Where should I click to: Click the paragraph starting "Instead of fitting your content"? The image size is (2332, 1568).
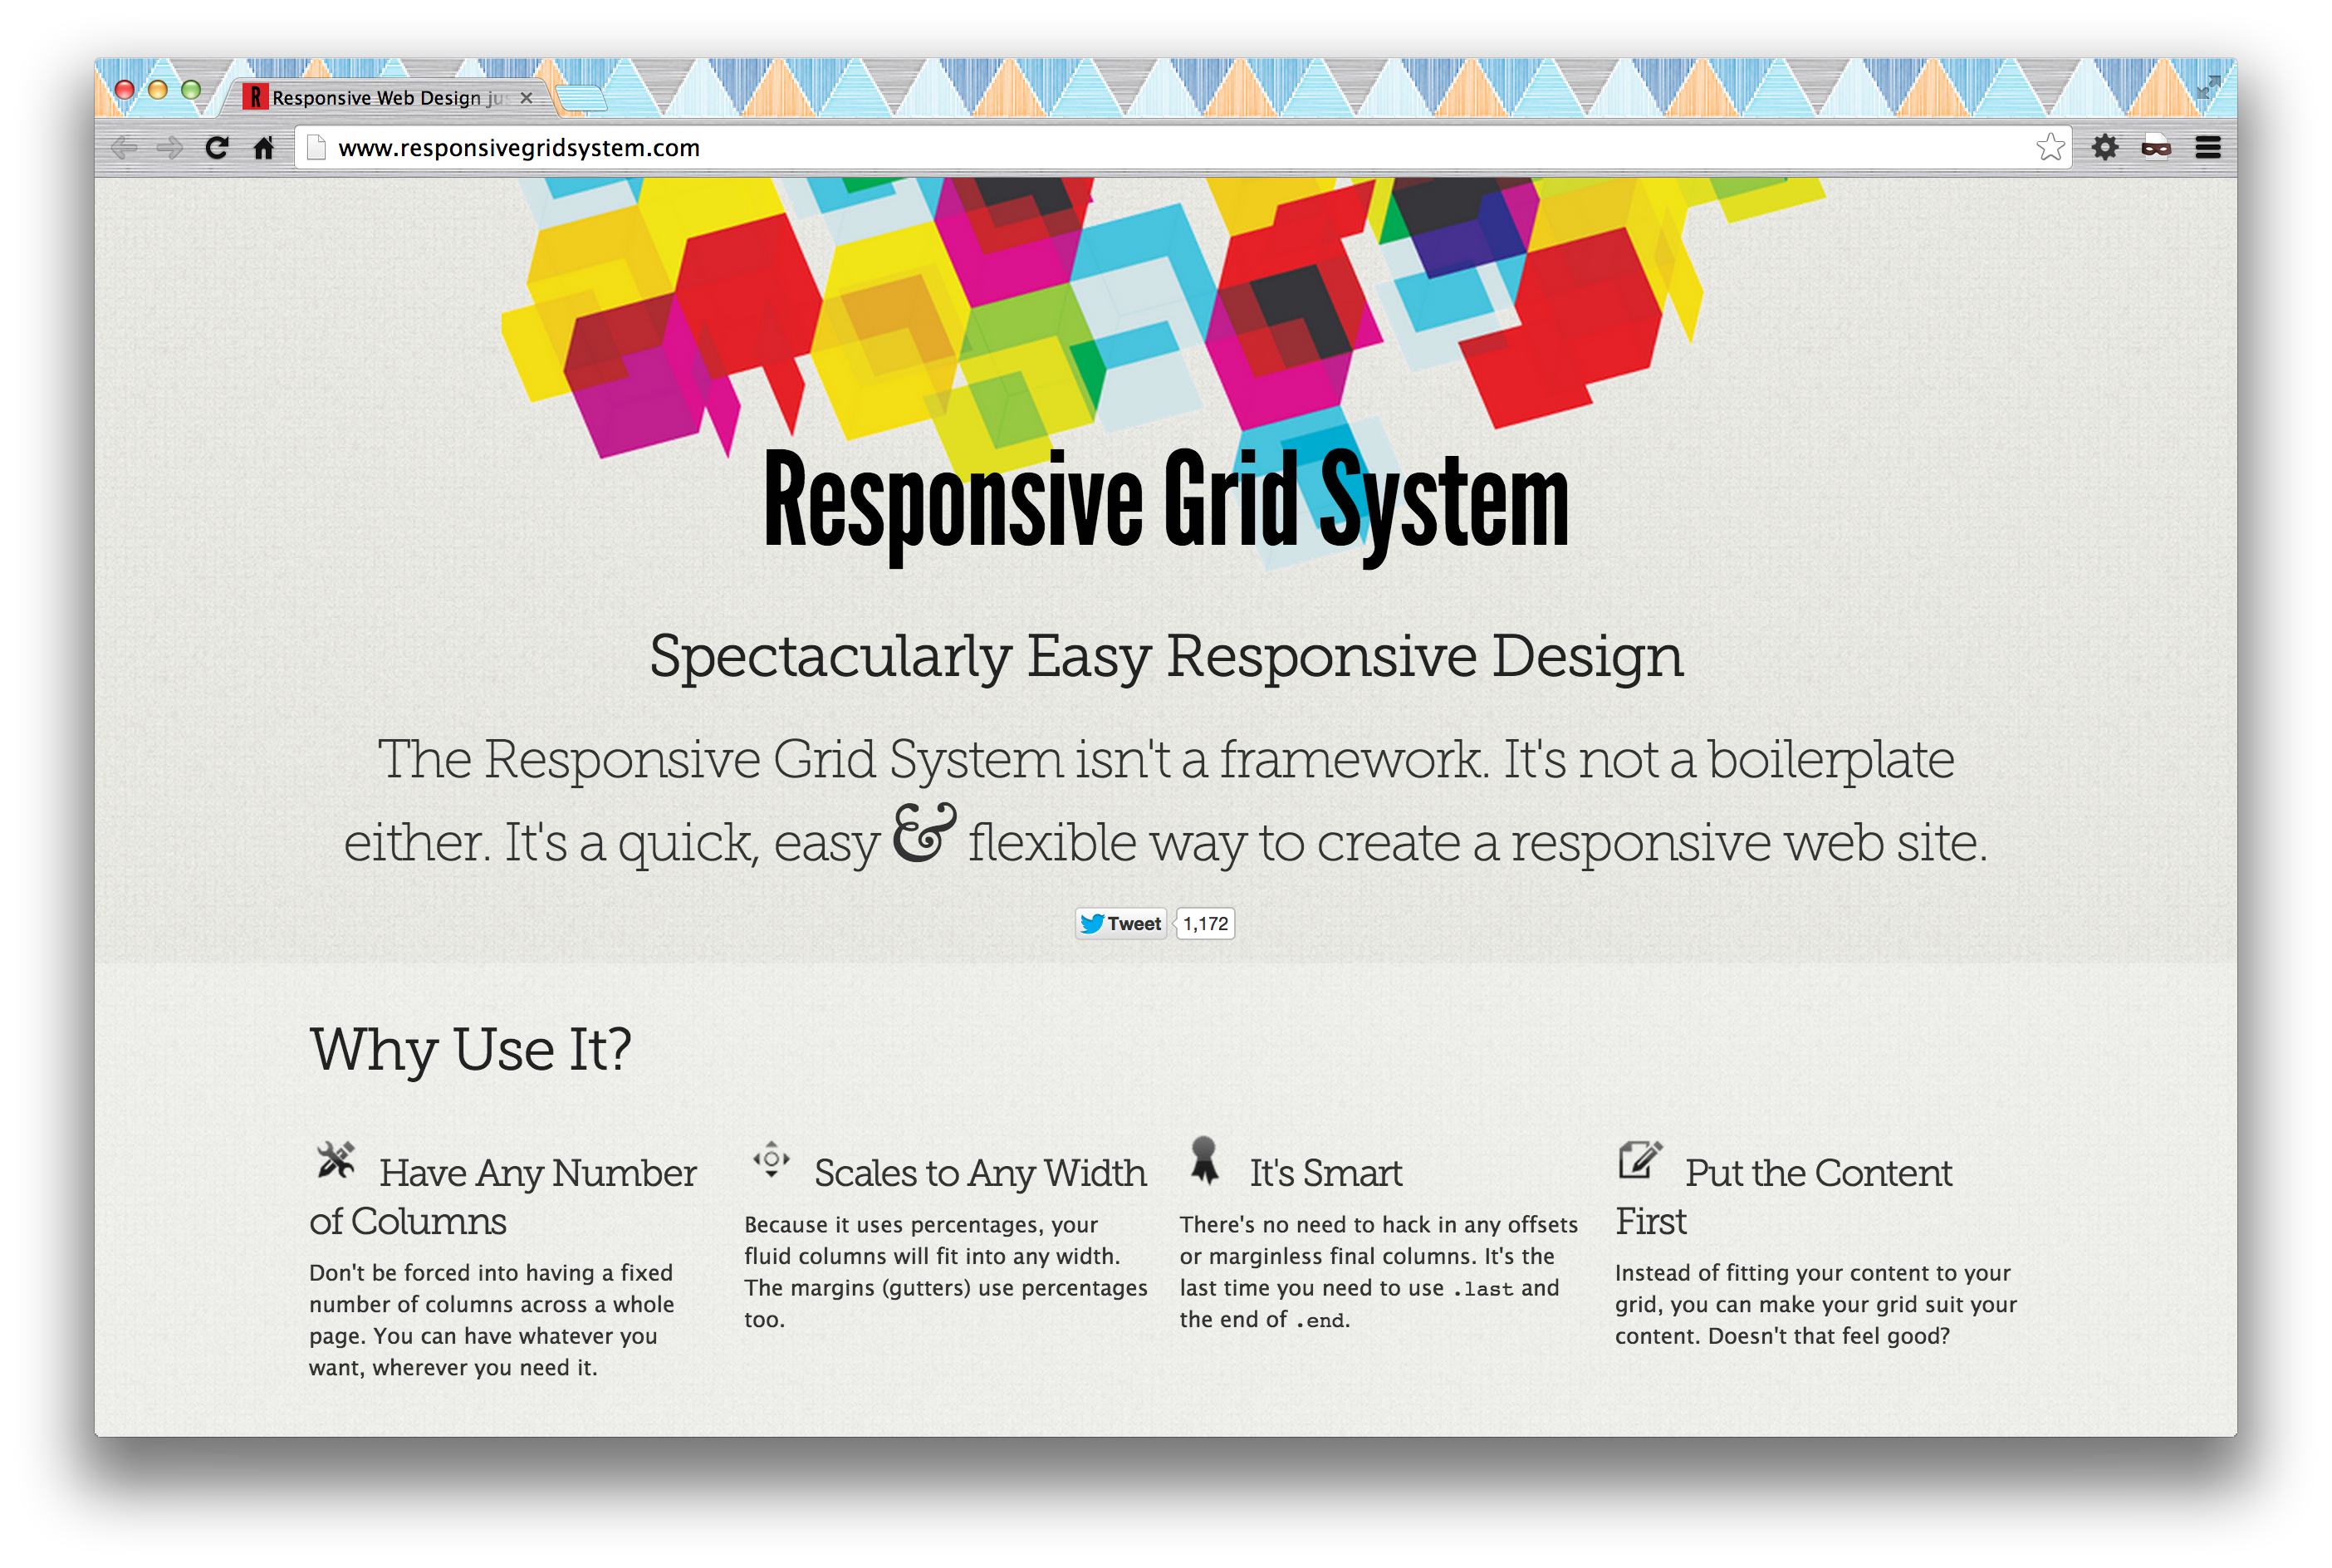click(1815, 1304)
